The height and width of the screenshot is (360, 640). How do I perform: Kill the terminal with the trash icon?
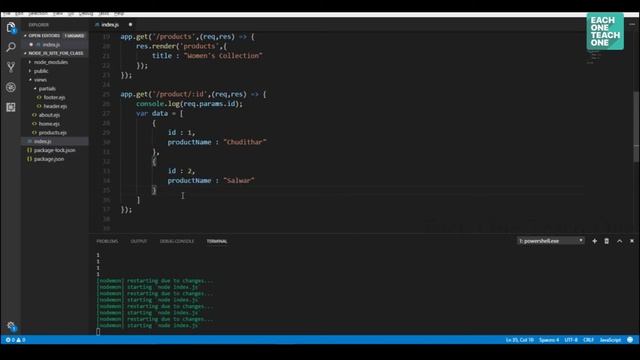coord(607,241)
